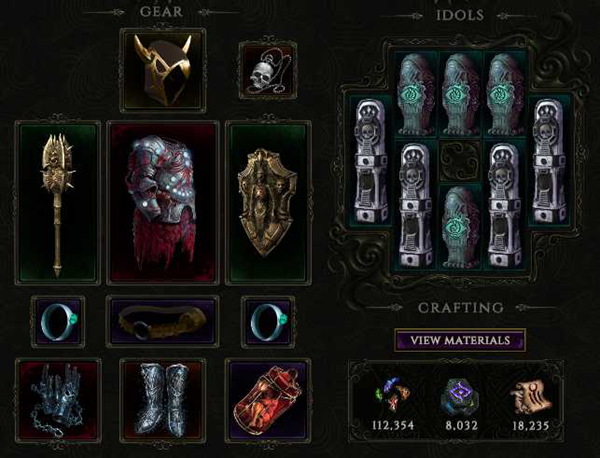600x458 pixels.
Task: Click the skull amulet on chain
Action: pyautogui.click(x=268, y=70)
